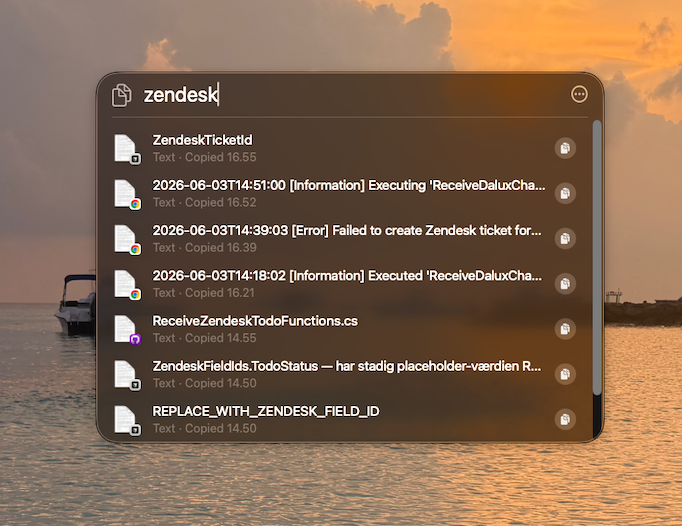Image resolution: width=682 pixels, height=526 pixels.
Task: Click 'Text · Copied 16.55' subtitle
Action: pos(204,157)
